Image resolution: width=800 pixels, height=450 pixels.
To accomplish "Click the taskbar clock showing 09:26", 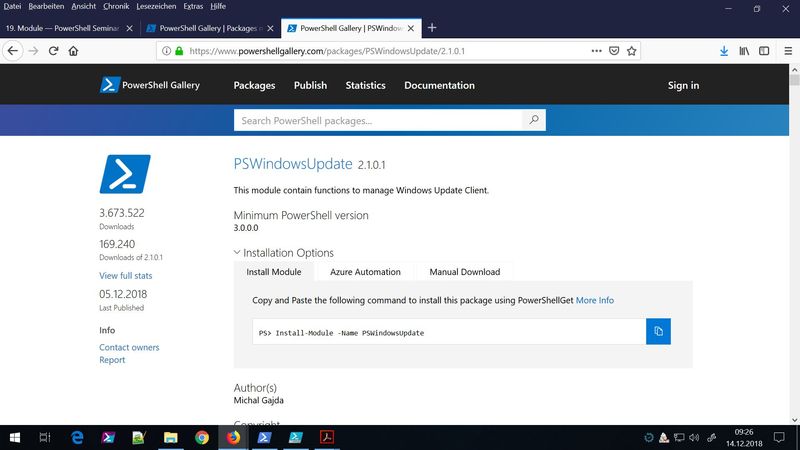I will click(x=744, y=438).
